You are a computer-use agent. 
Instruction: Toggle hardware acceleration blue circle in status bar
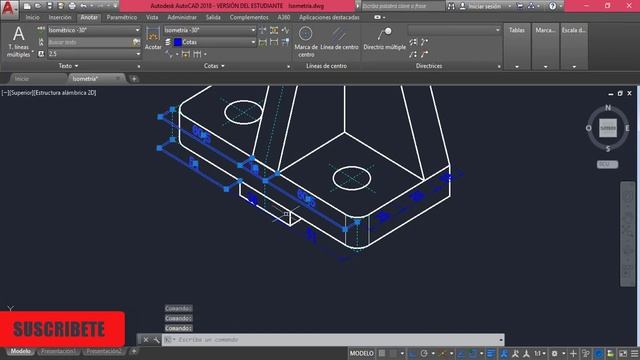tap(599, 353)
